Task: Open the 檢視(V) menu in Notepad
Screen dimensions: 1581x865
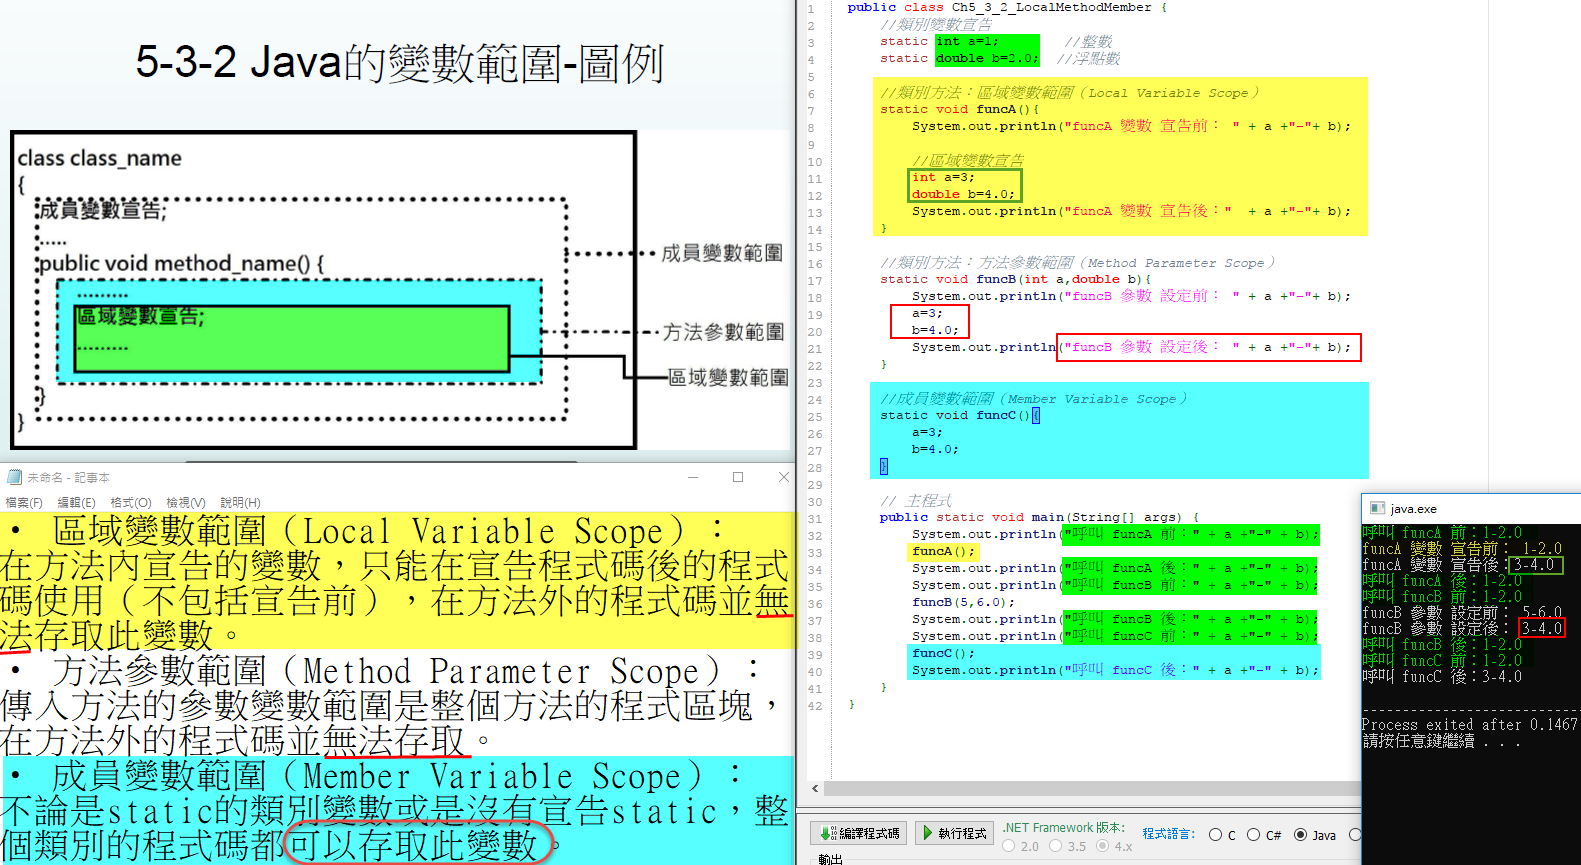Action: (x=185, y=503)
